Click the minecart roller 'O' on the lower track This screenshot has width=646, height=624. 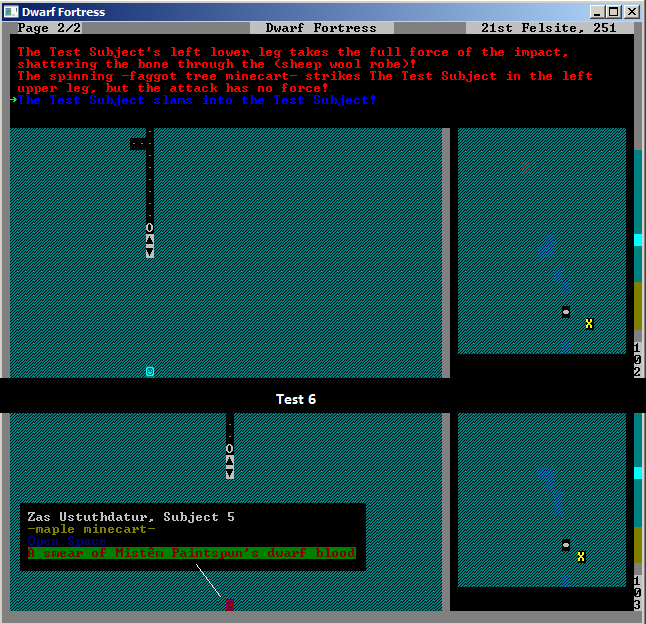pyautogui.click(x=229, y=449)
